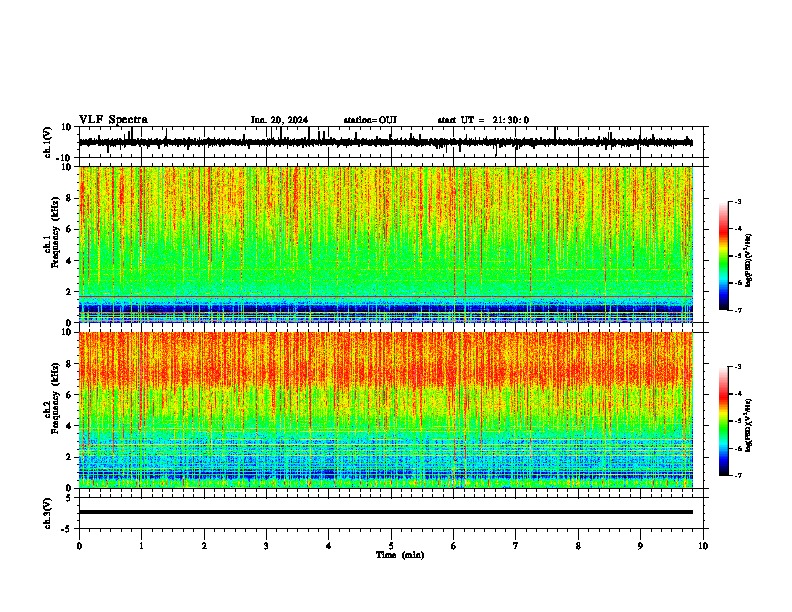Click time axis tick label "1"

tap(141, 546)
